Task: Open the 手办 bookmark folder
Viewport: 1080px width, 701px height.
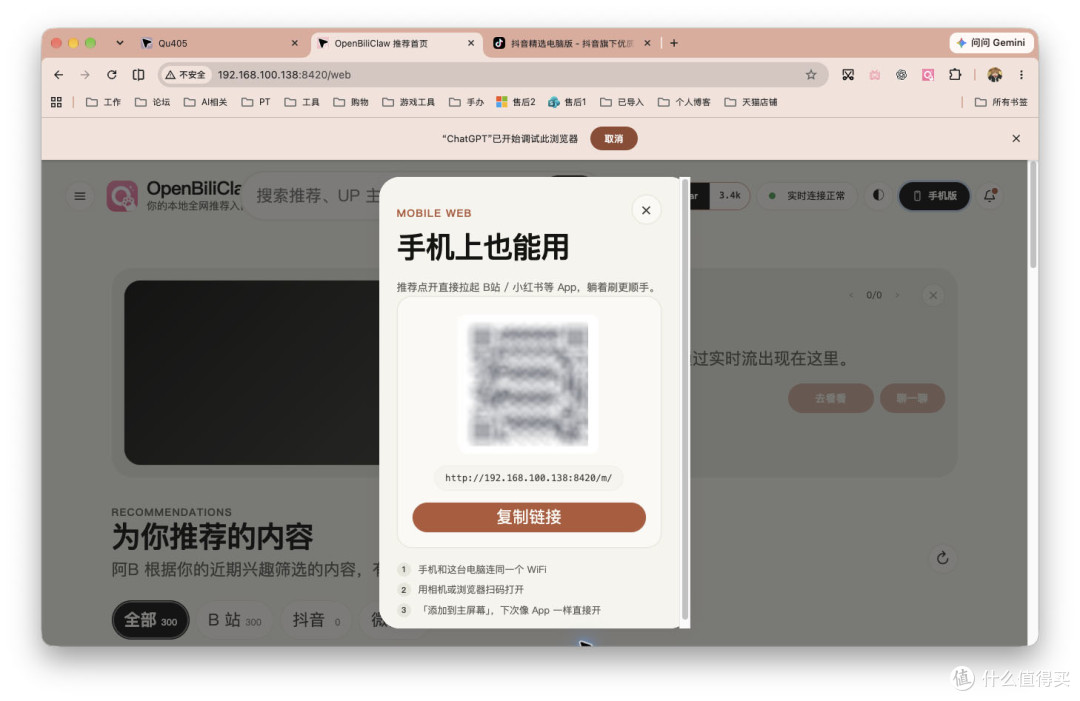Action: click(466, 102)
